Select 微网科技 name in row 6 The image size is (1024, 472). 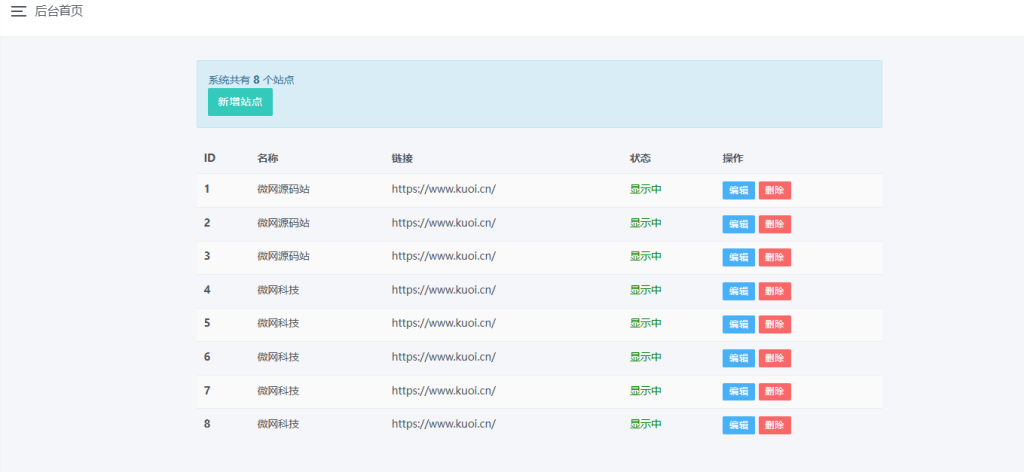tap(278, 357)
